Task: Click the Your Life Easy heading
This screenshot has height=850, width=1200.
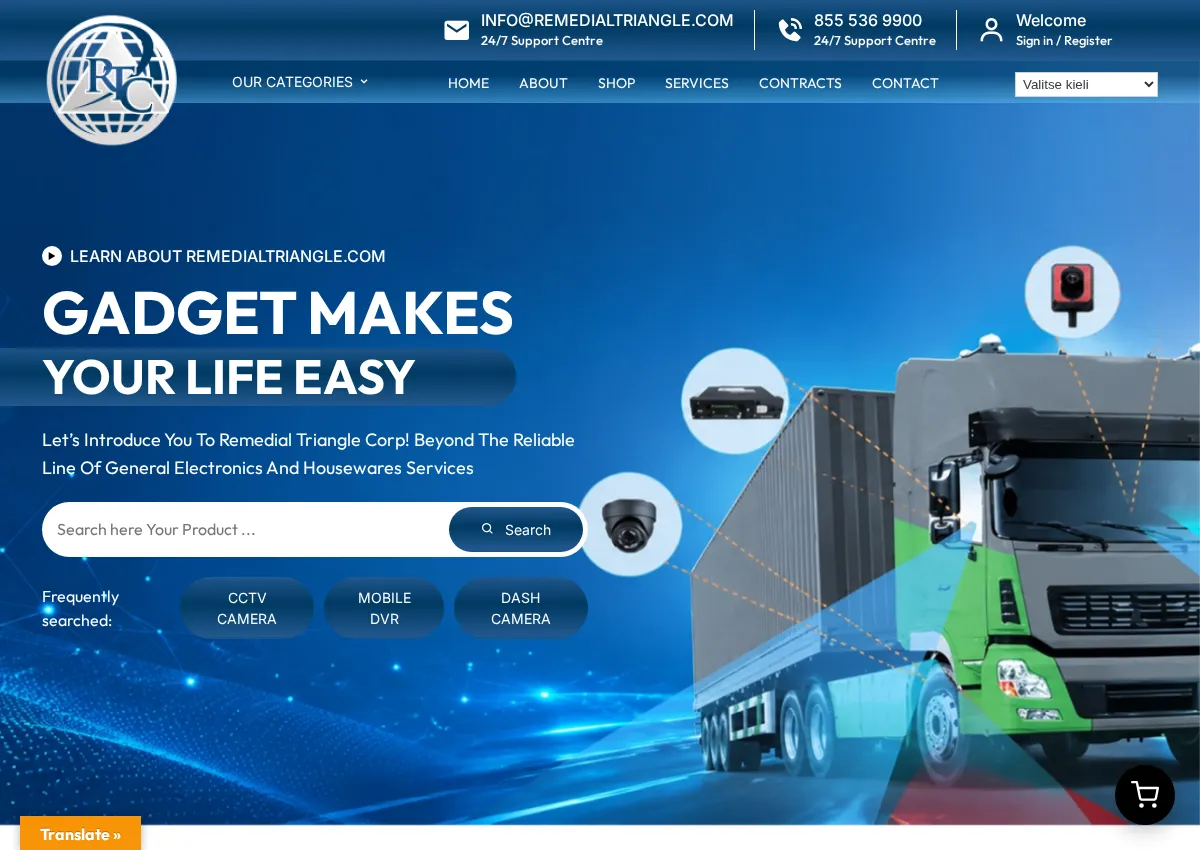Action: 228,377
